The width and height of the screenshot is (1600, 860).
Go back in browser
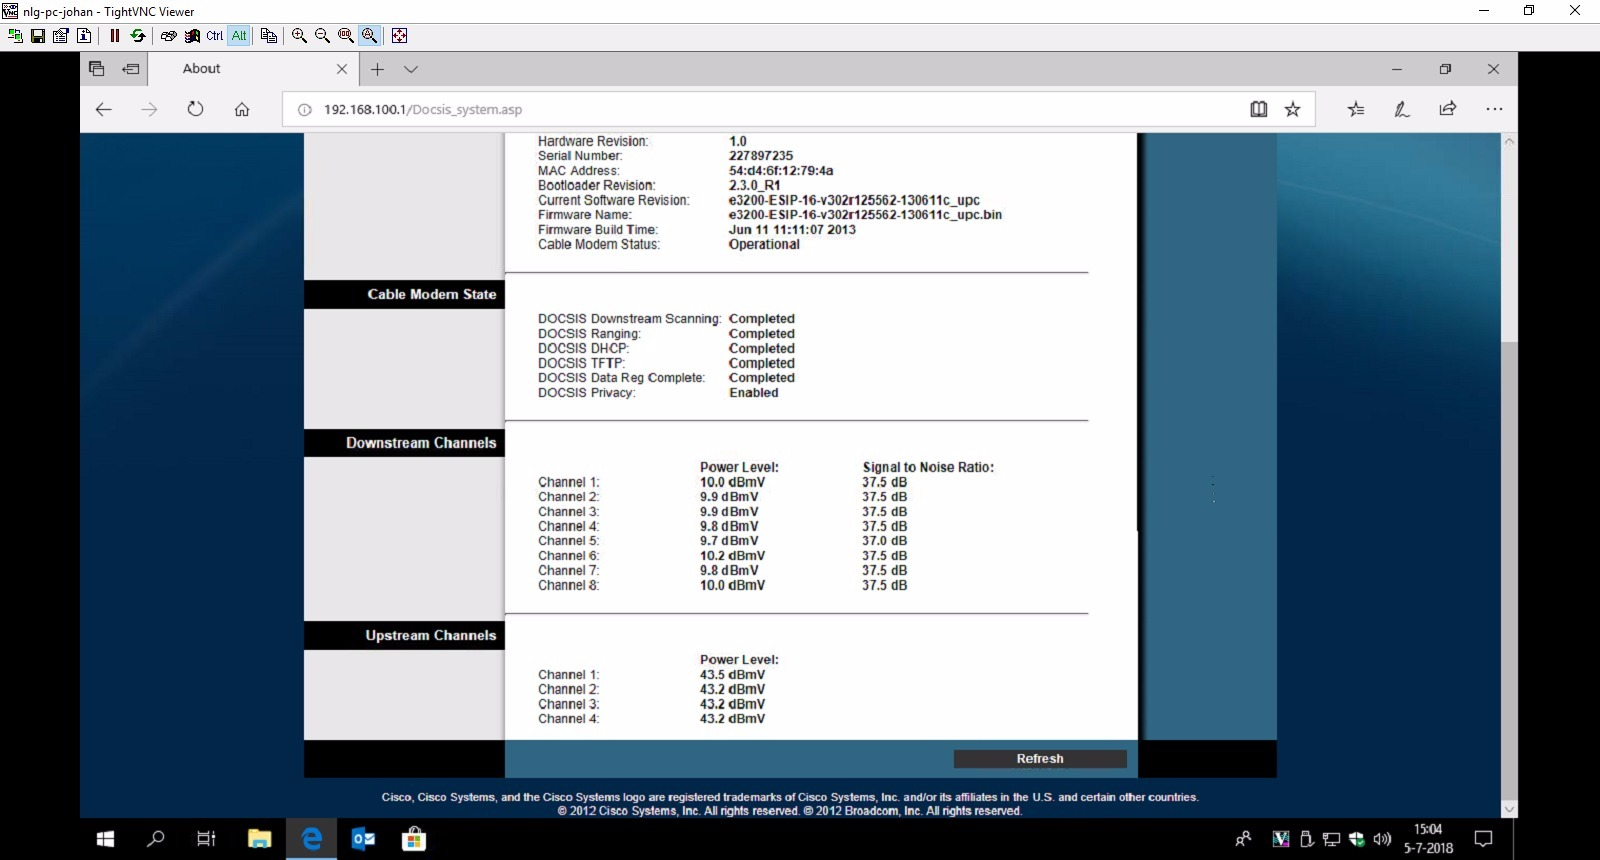click(104, 109)
